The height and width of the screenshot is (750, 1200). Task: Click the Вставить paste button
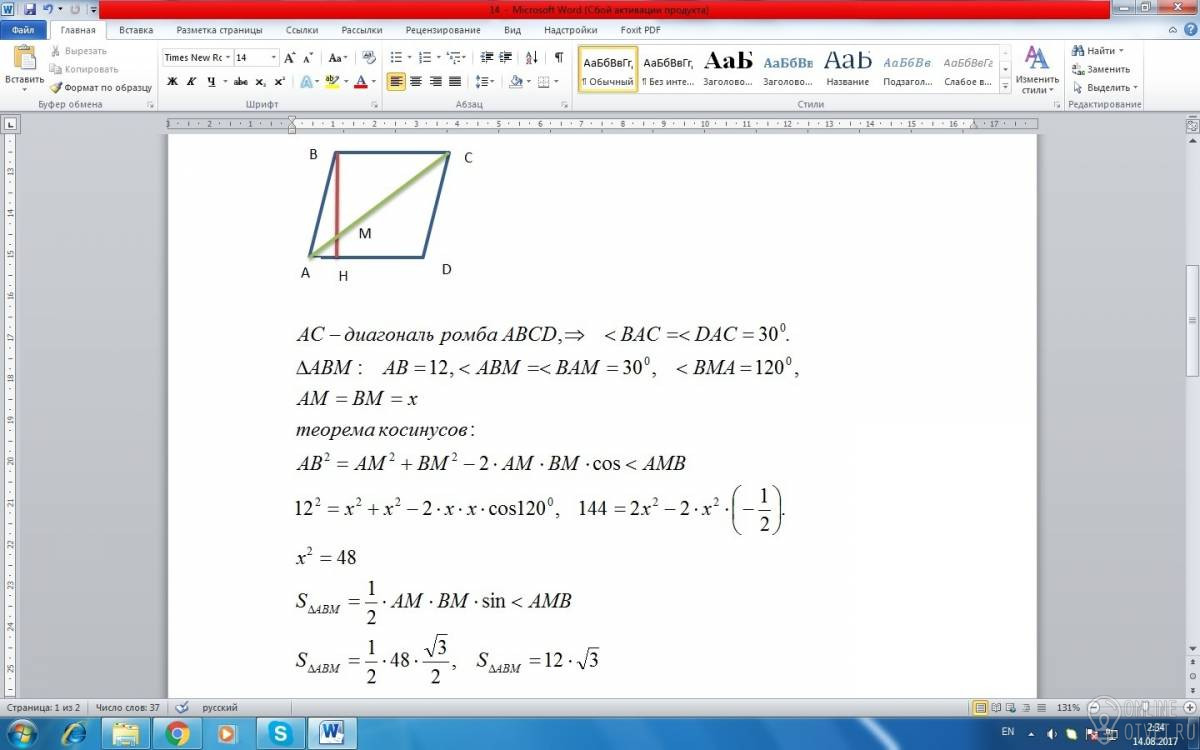[24, 68]
